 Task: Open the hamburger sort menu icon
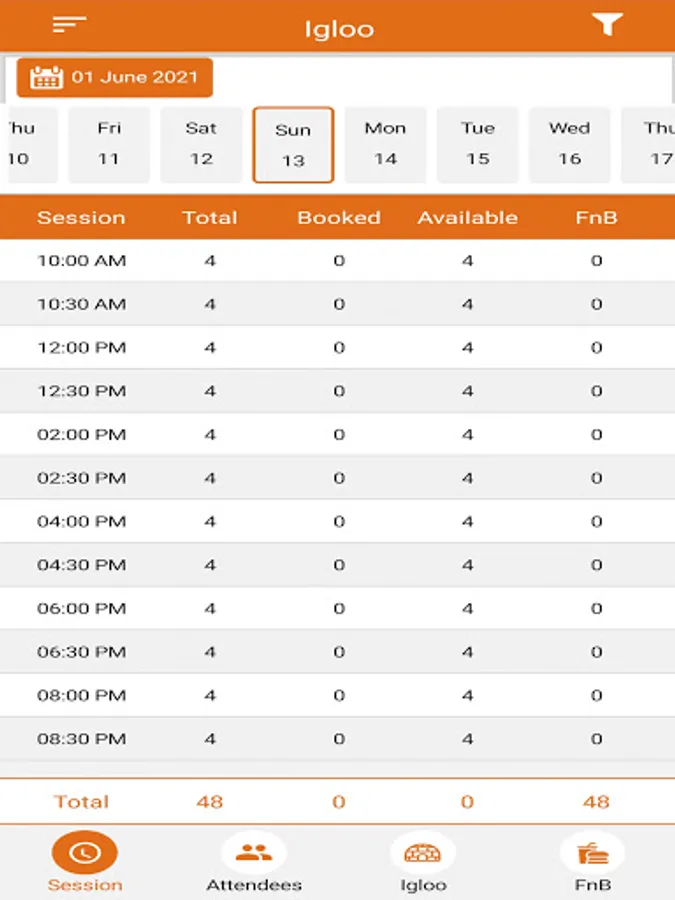pos(69,26)
